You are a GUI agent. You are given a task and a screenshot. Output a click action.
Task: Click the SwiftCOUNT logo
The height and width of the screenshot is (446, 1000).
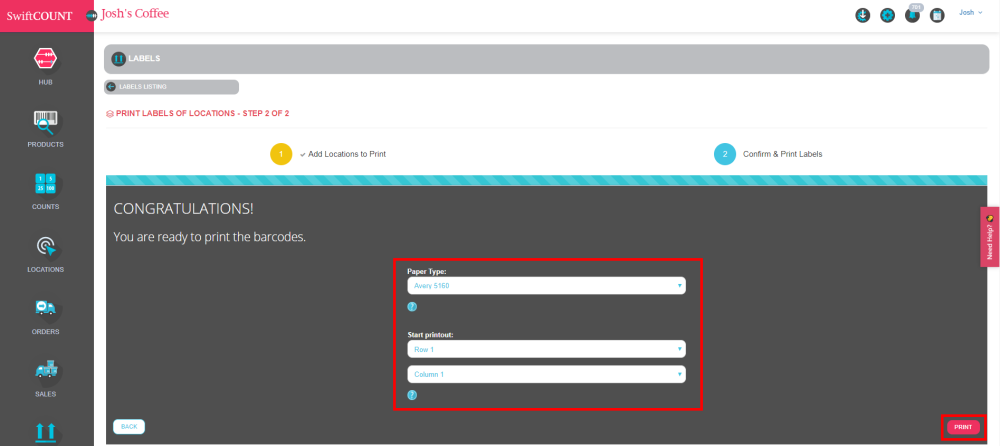[x=40, y=16]
